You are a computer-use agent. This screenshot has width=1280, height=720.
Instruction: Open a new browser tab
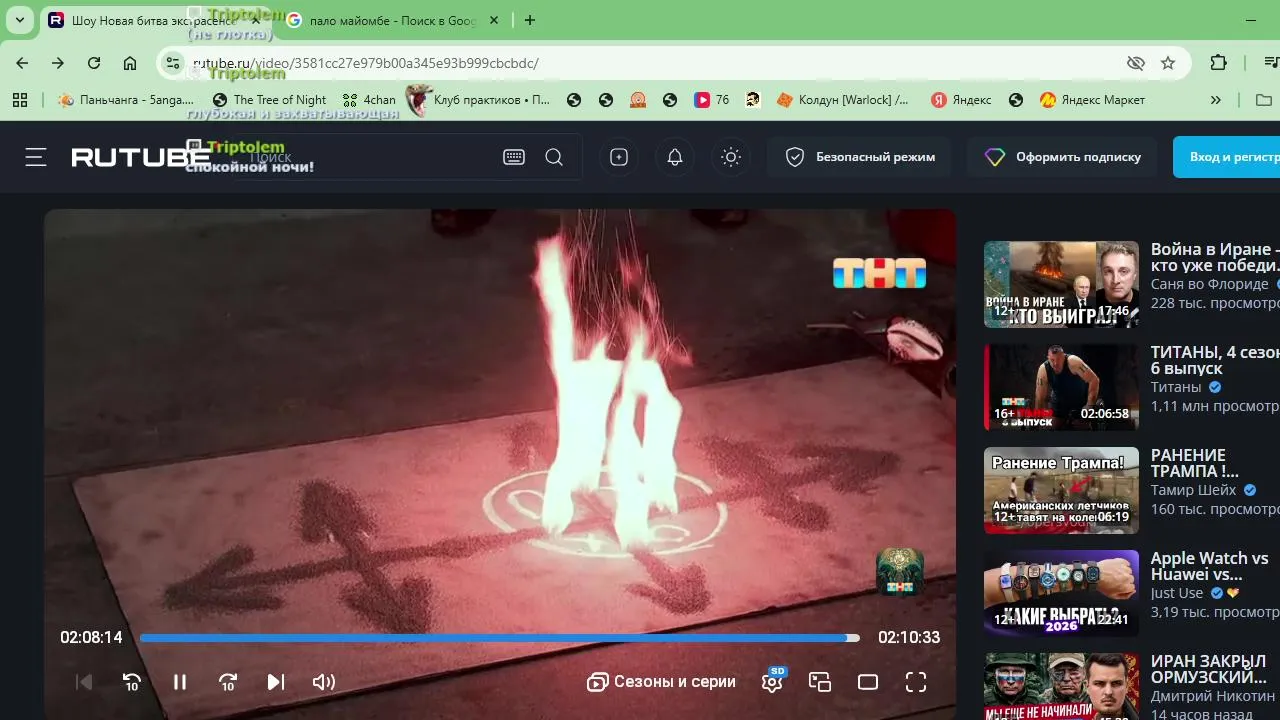click(x=530, y=20)
